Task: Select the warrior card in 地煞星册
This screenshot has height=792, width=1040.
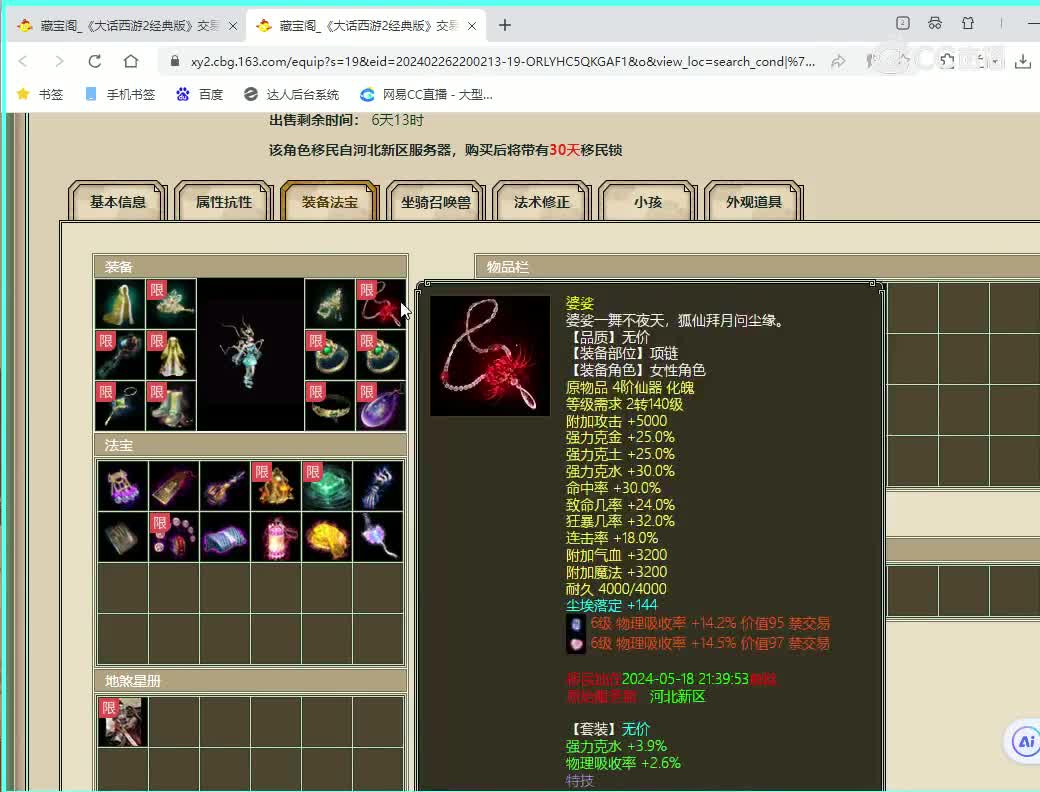Action: coord(123,722)
